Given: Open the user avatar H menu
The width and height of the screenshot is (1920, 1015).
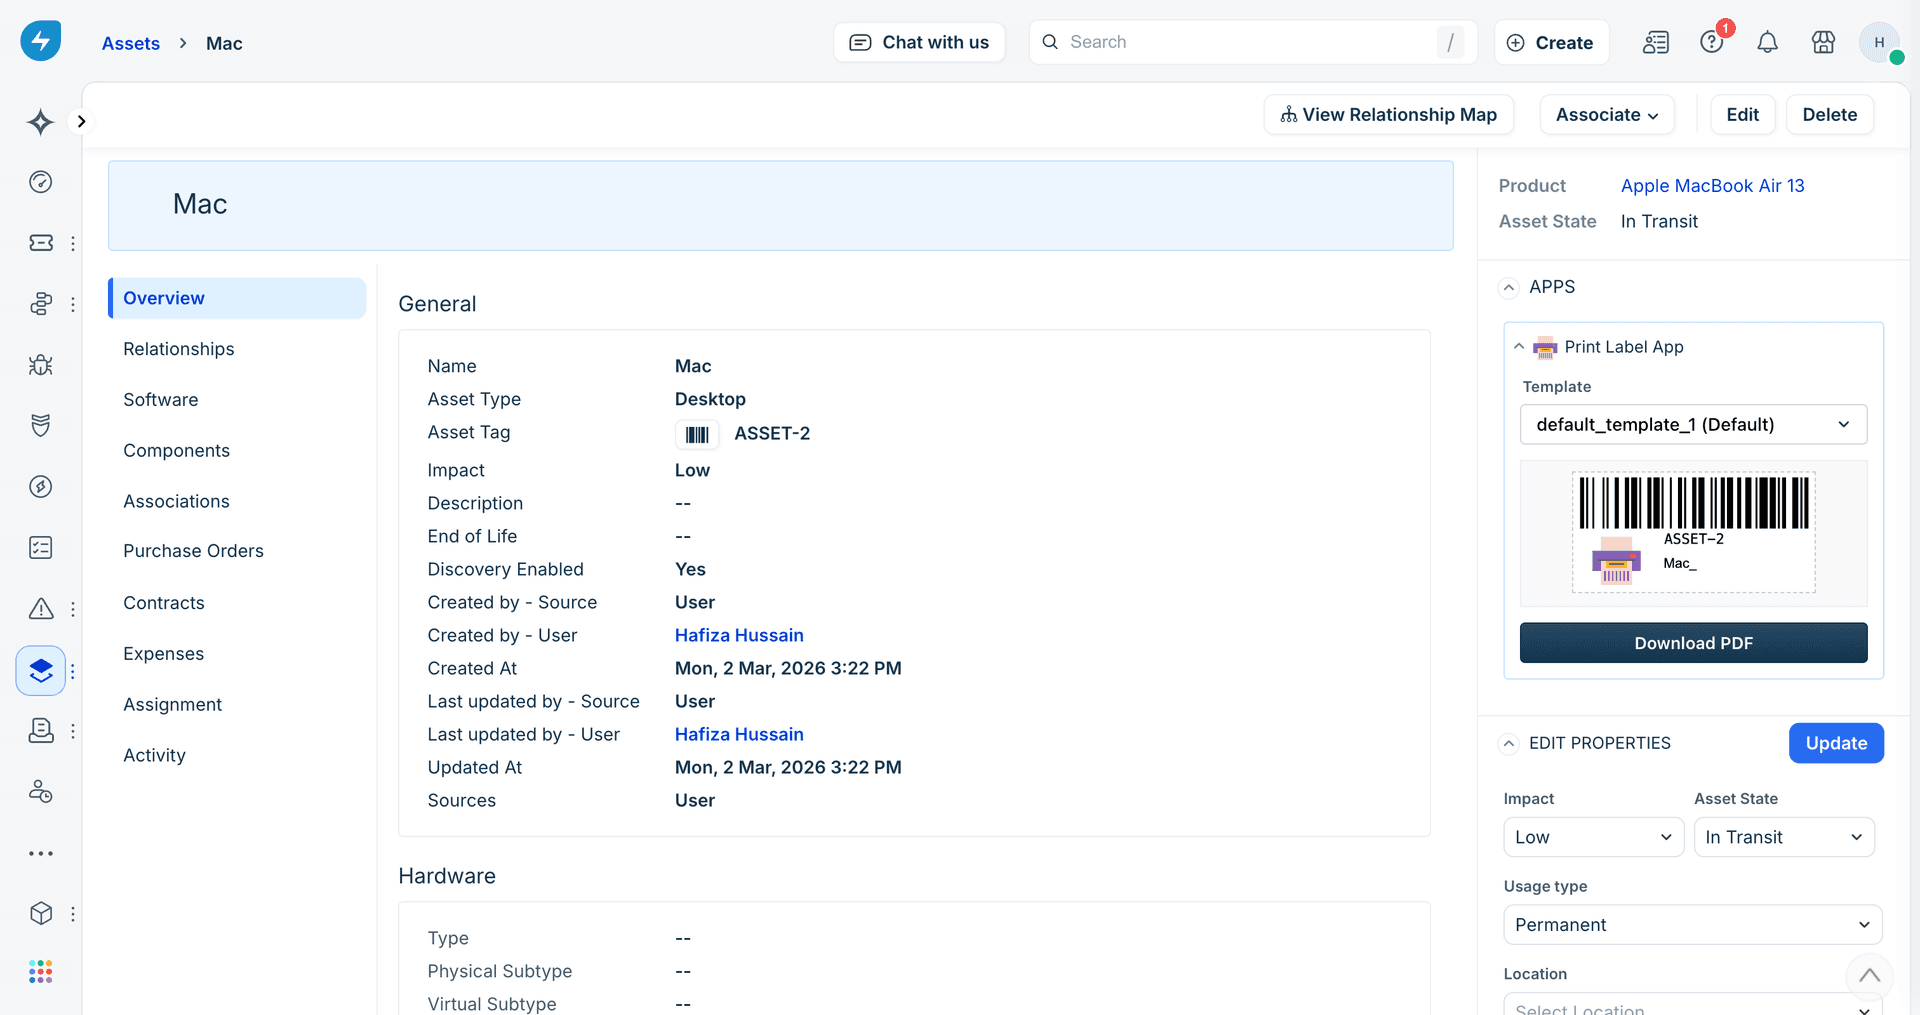Looking at the screenshot, I should [1880, 42].
